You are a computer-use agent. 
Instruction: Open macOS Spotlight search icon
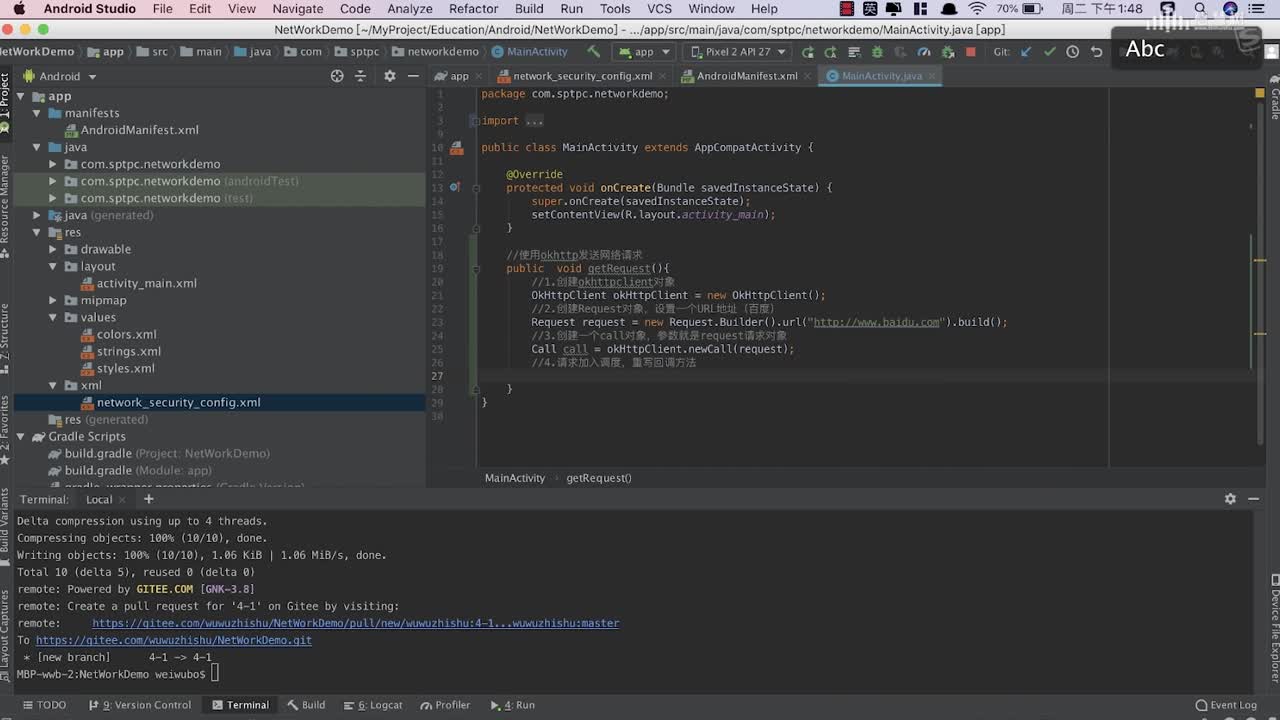click(1200, 9)
